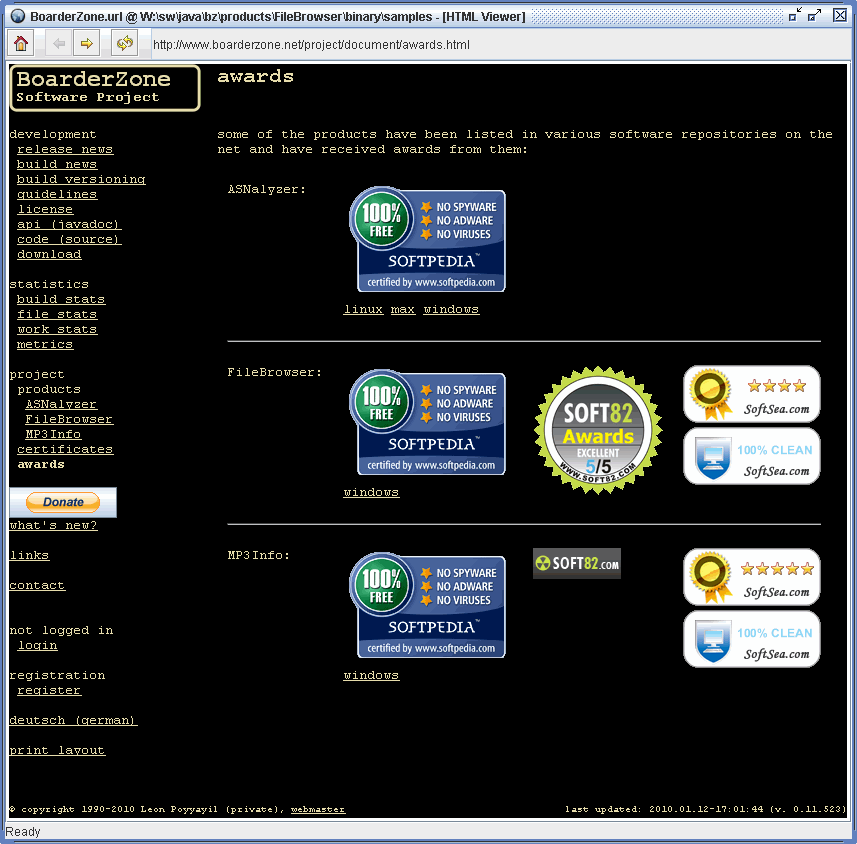Open the build stats link
The width and height of the screenshot is (857, 844).
point(61,299)
